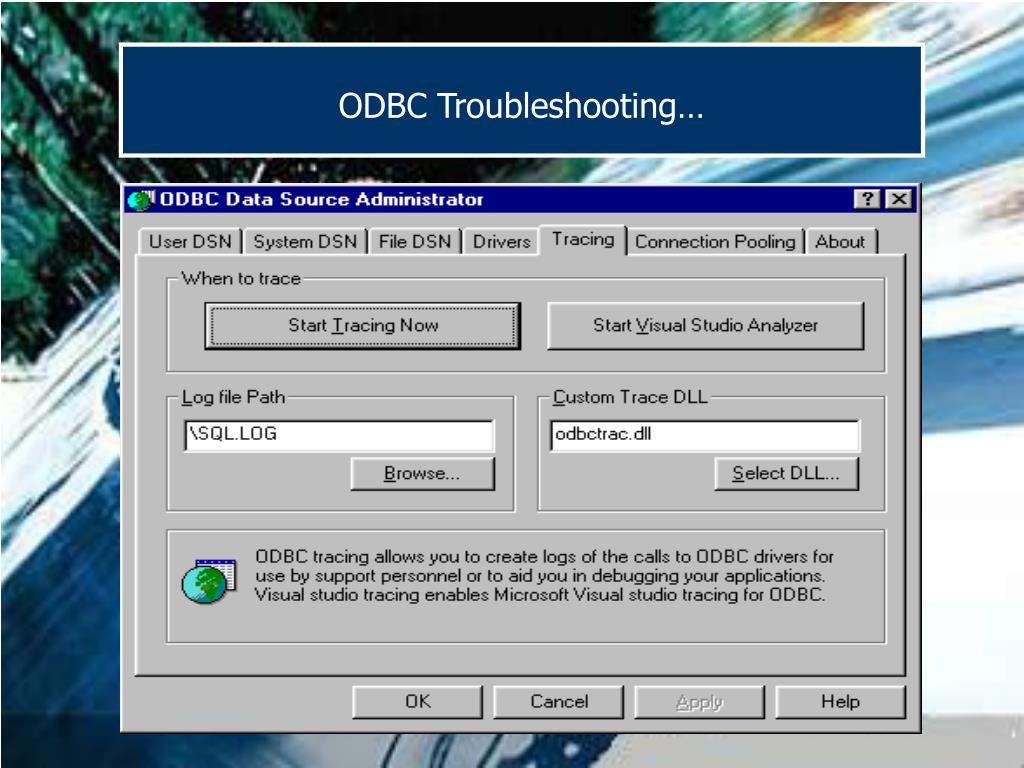Click the 'Log file Path' label

click(233, 397)
